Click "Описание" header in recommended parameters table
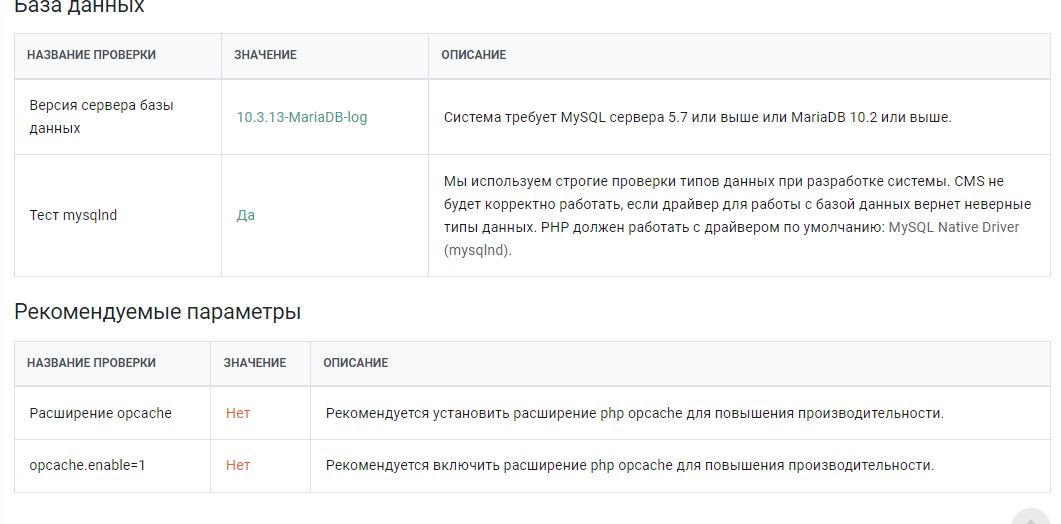Image resolution: width=1061 pixels, height=524 pixels. click(355, 363)
